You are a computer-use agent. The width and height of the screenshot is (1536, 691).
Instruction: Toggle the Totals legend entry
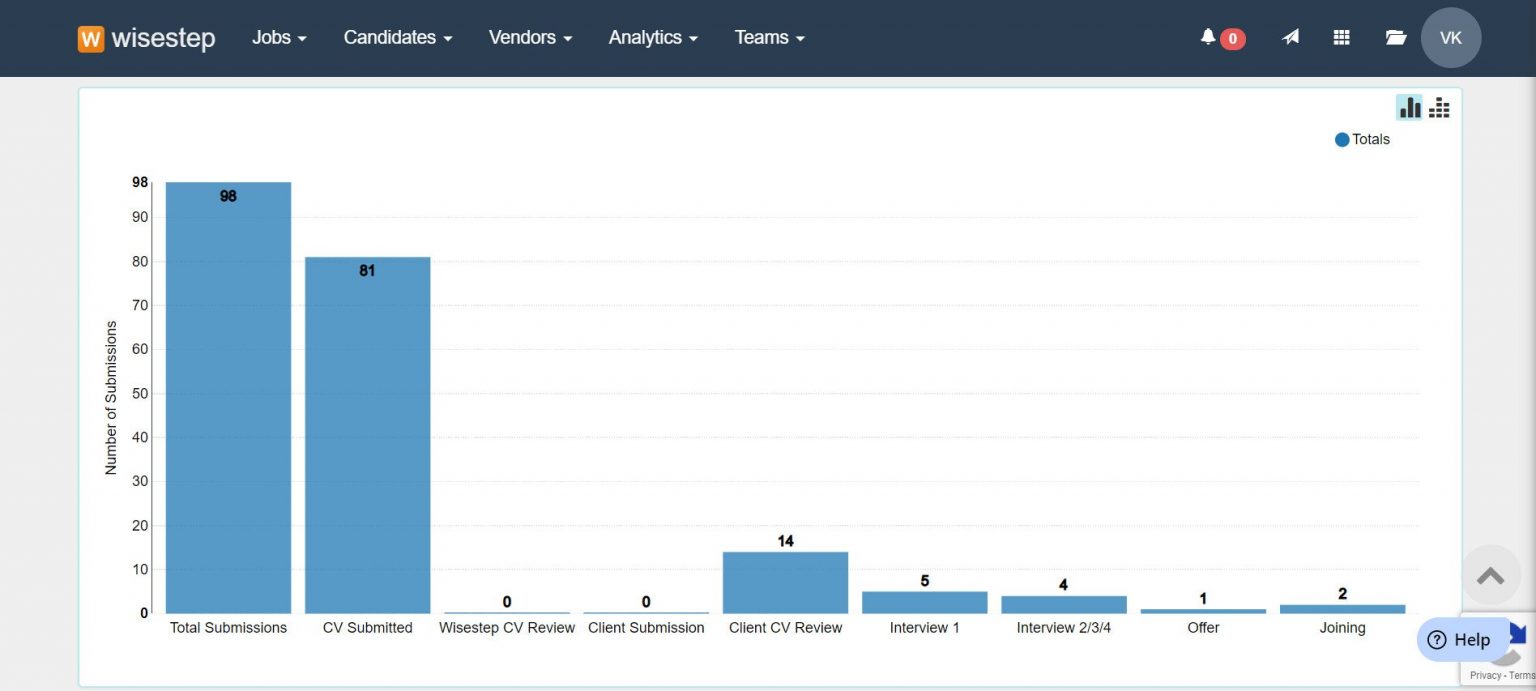1362,139
